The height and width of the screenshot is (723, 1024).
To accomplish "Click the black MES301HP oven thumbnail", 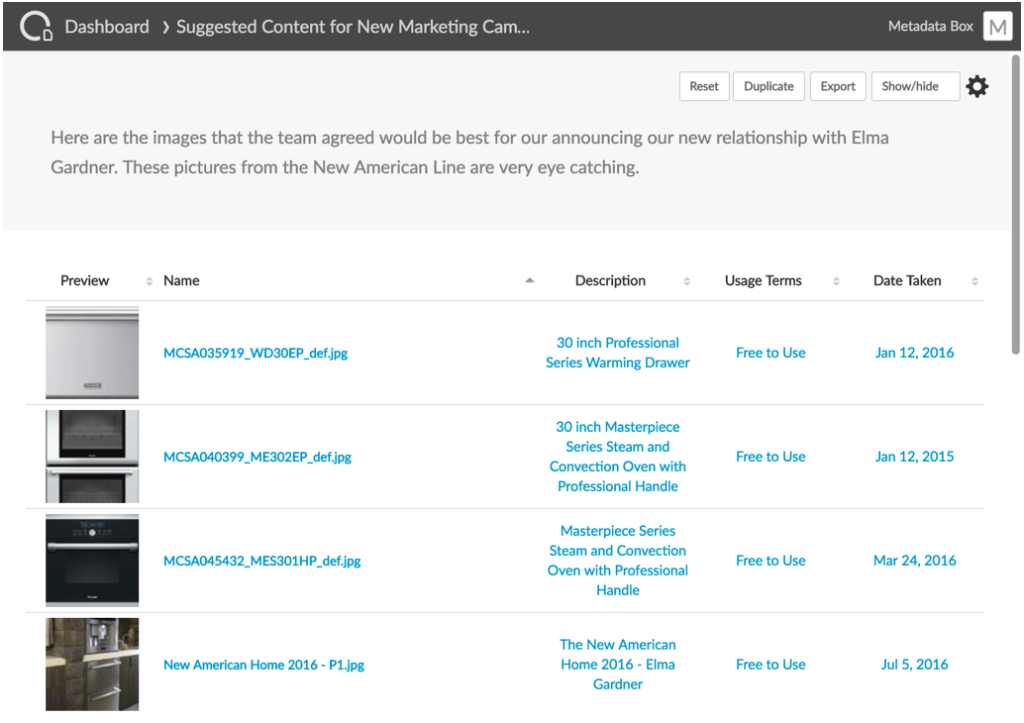I will 92,561.
